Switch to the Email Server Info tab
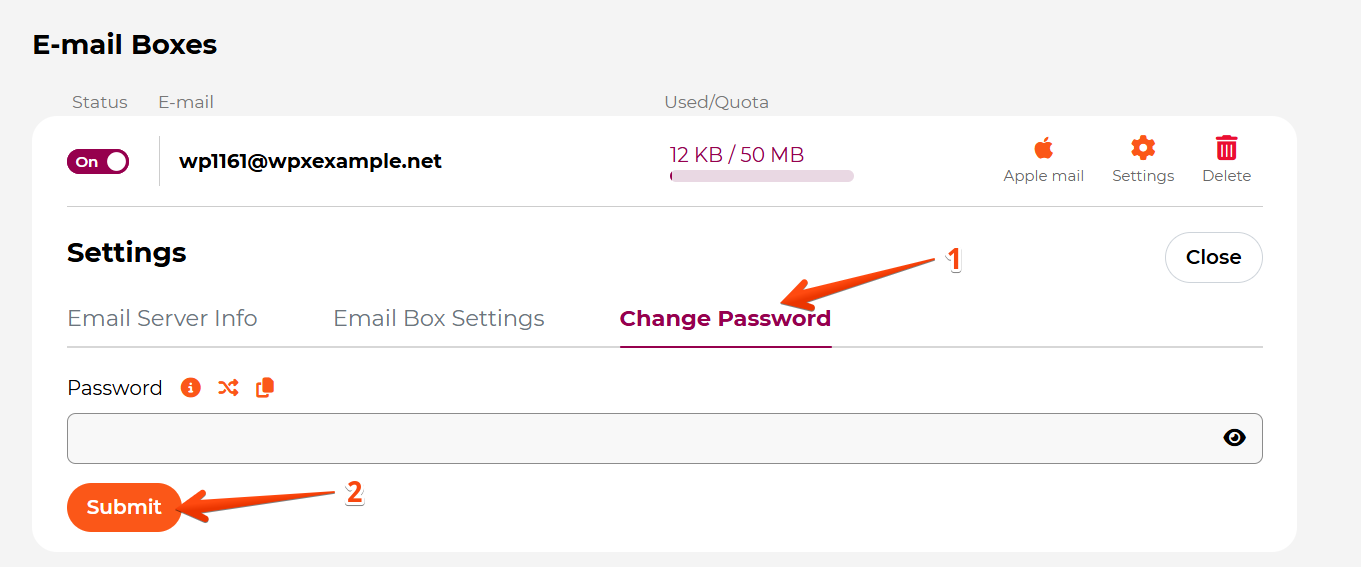The width and height of the screenshot is (1361, 567). pos(162,318)
